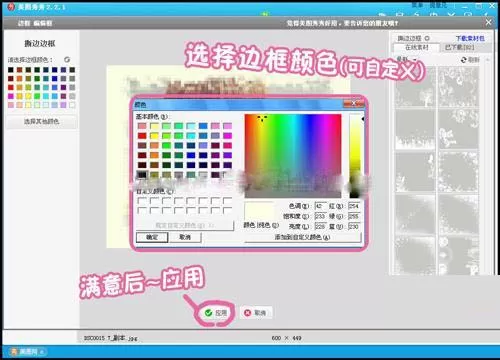The height and width of the screenshot is (360, 500).
Task: Click the 撕边边框 info icon in right panel
Action: 427,38
